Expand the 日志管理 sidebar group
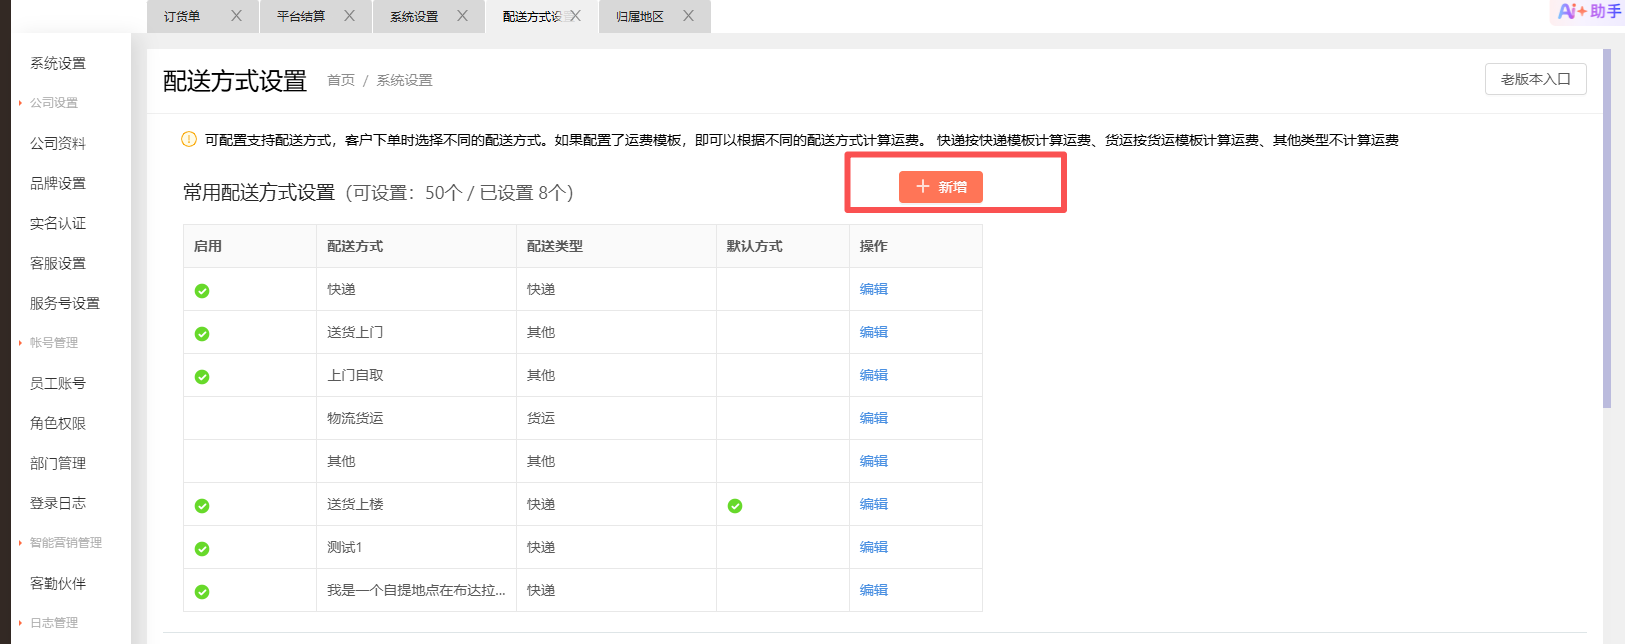1625x644 pixels. pyautogui.click(x=54, y=623)
